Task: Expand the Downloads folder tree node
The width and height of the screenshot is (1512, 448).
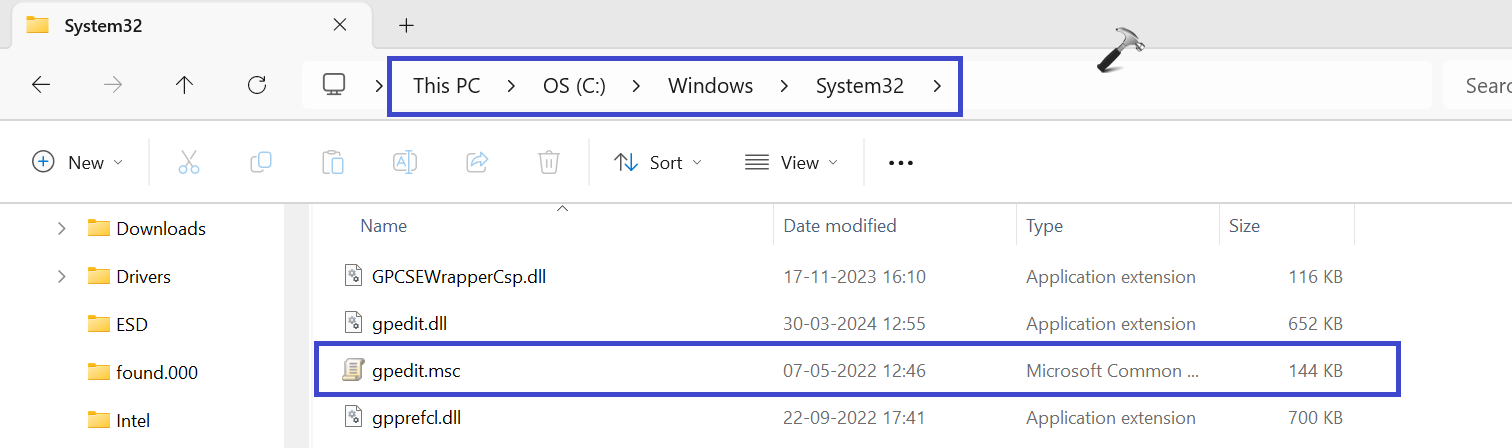Action: coord(62,229)
